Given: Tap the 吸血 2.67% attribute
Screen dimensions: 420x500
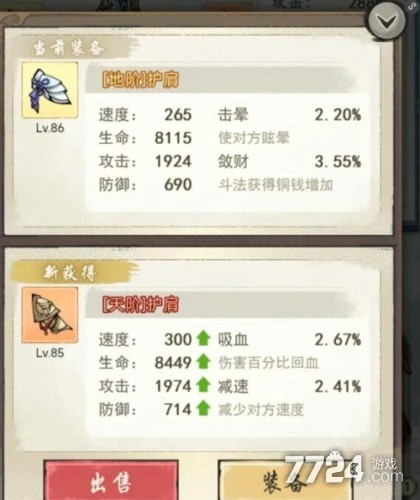Looking at the screenshot, I should click(x=289, y=340).
